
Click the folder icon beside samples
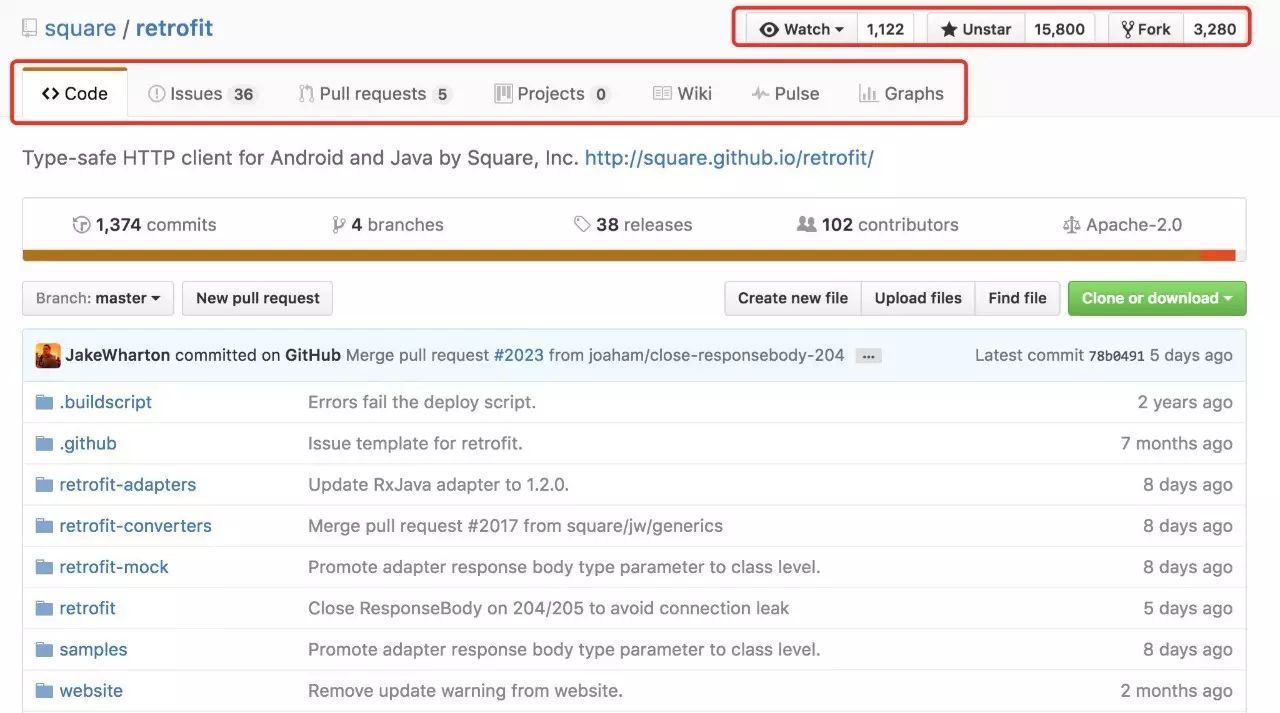pyautogui.click(x=44, y=650)
